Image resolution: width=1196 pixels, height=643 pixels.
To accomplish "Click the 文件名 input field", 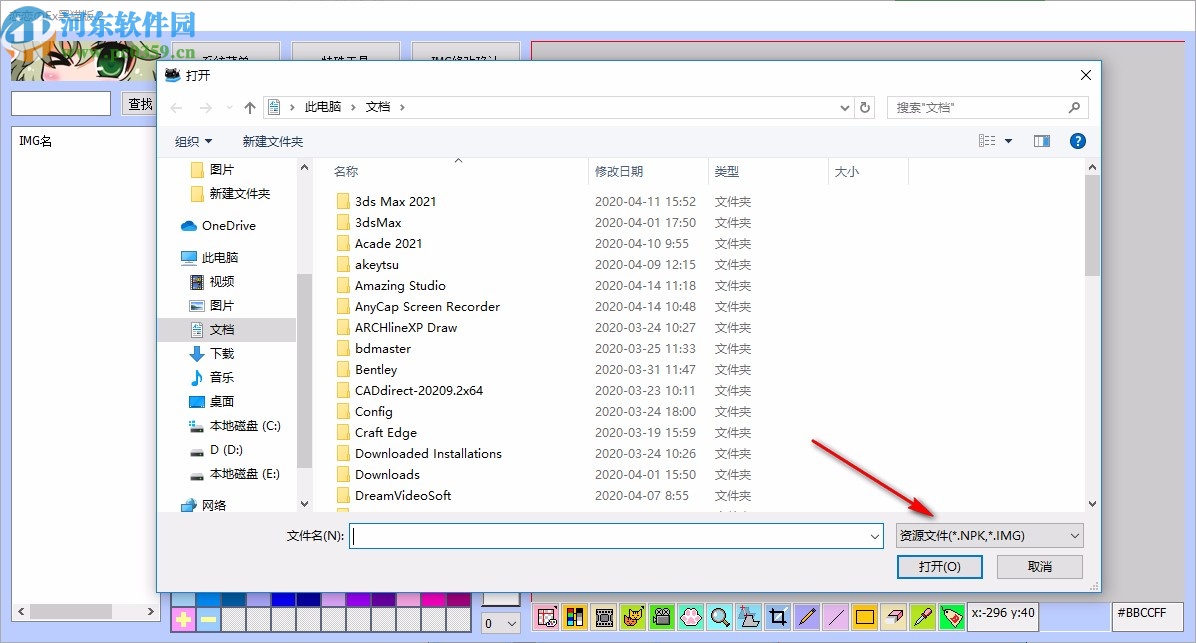I will [x=616, y=536].
